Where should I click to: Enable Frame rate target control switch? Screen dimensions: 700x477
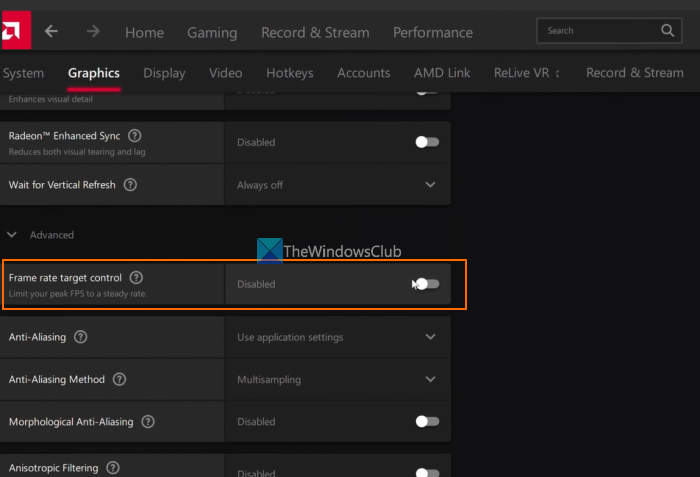click(x=427, y=284)
